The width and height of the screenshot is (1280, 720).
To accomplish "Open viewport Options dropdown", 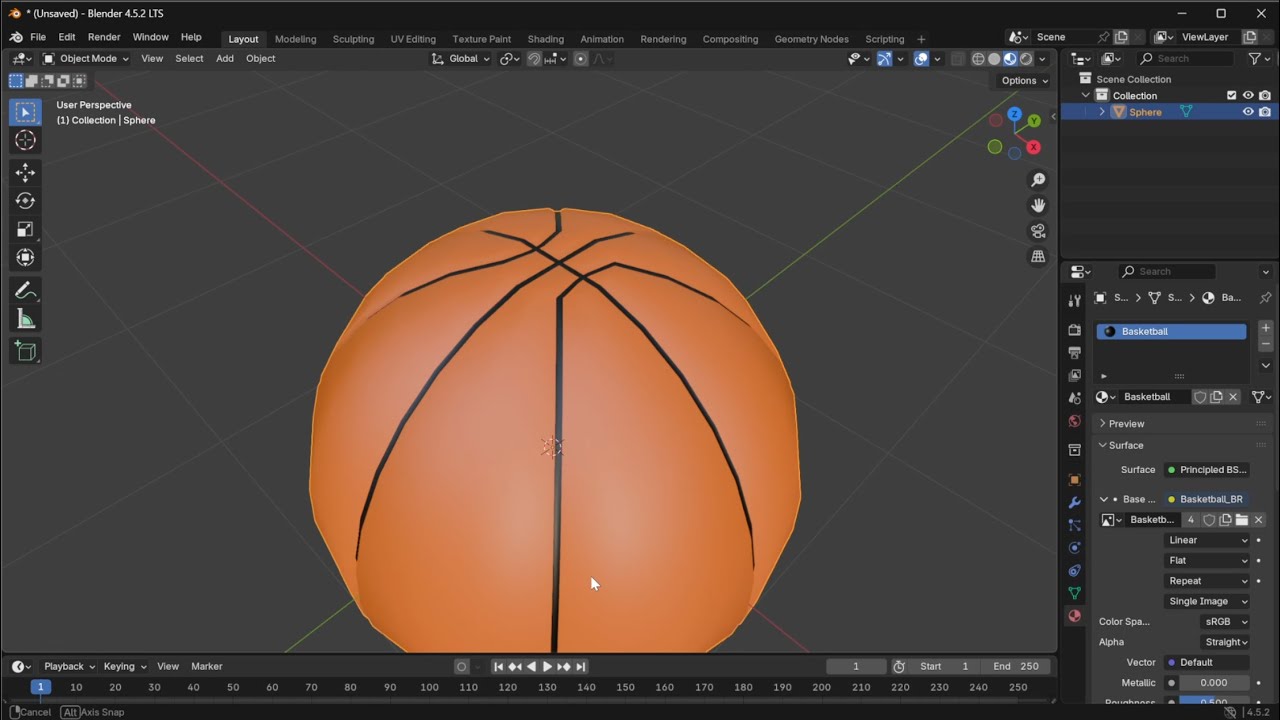I will (1024, 80).
